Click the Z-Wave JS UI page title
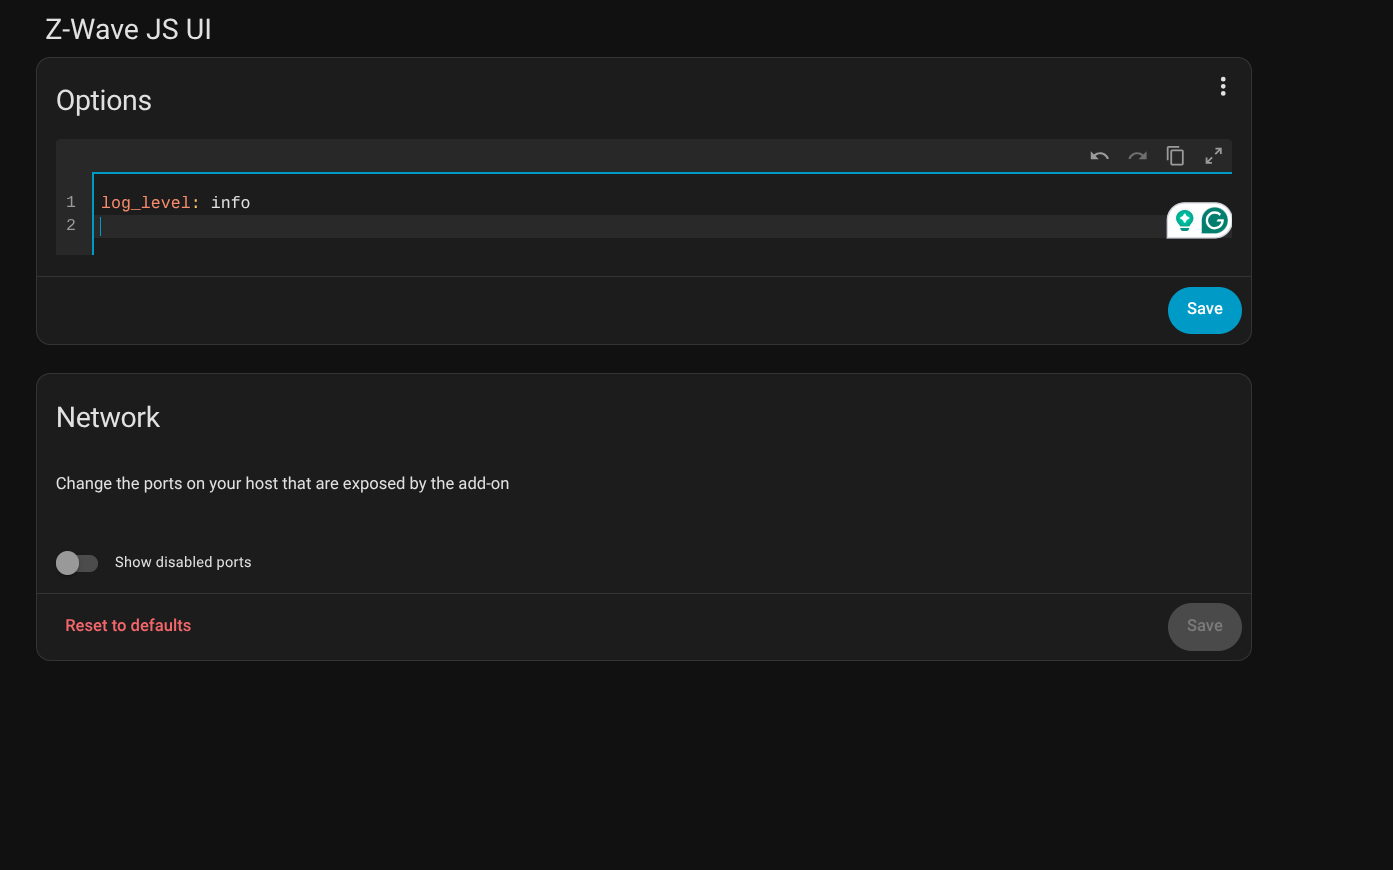 128,30
